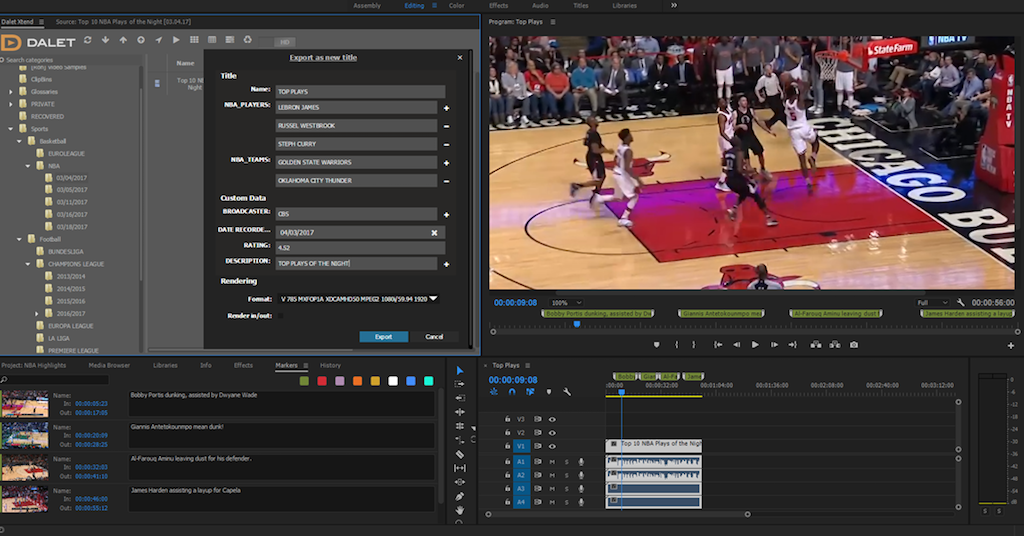The height and width of the screenshot is (536, 1024).
Task: Switch to the Effects workspace tab
Action: (x=498, y=5)
